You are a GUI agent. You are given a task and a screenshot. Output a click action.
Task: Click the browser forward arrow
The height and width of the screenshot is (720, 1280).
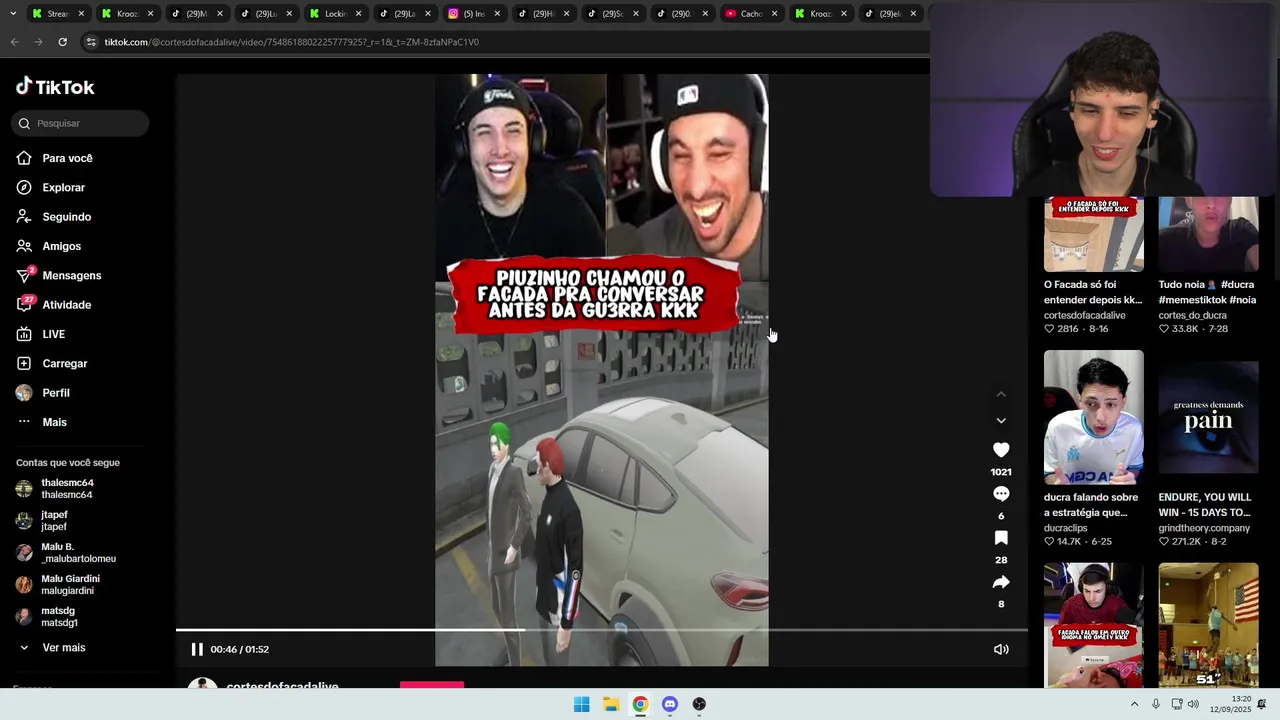tap(38, 42)
